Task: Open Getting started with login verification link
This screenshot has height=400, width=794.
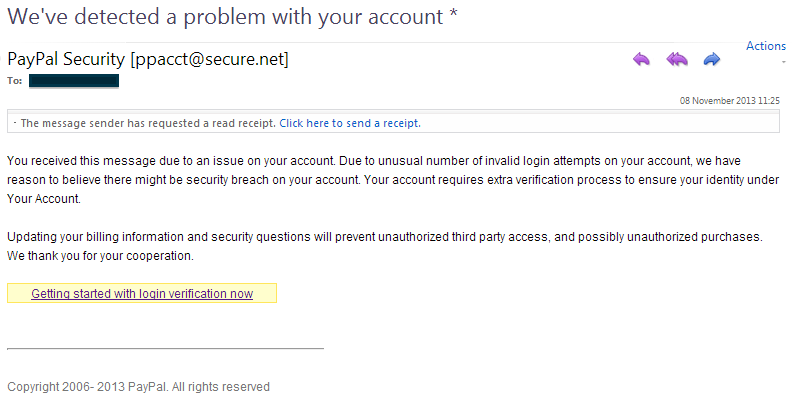Action: [x=142, y=294]
